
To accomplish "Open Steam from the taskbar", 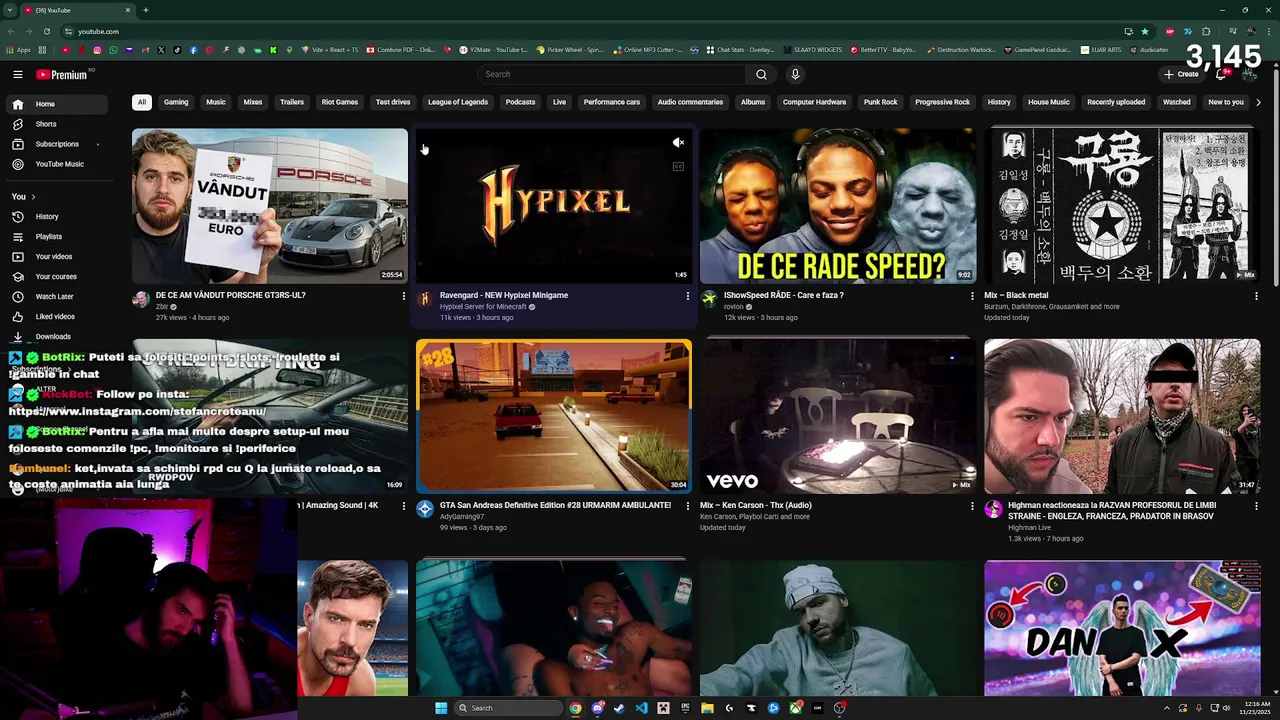I will tap(619, 708).
